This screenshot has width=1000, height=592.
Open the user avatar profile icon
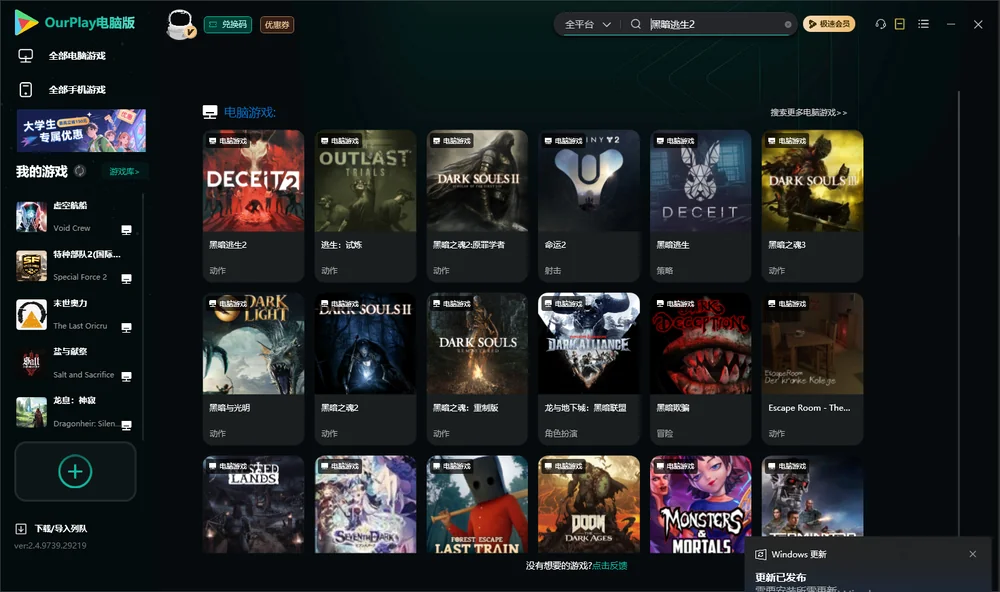[x=180, y=24]
